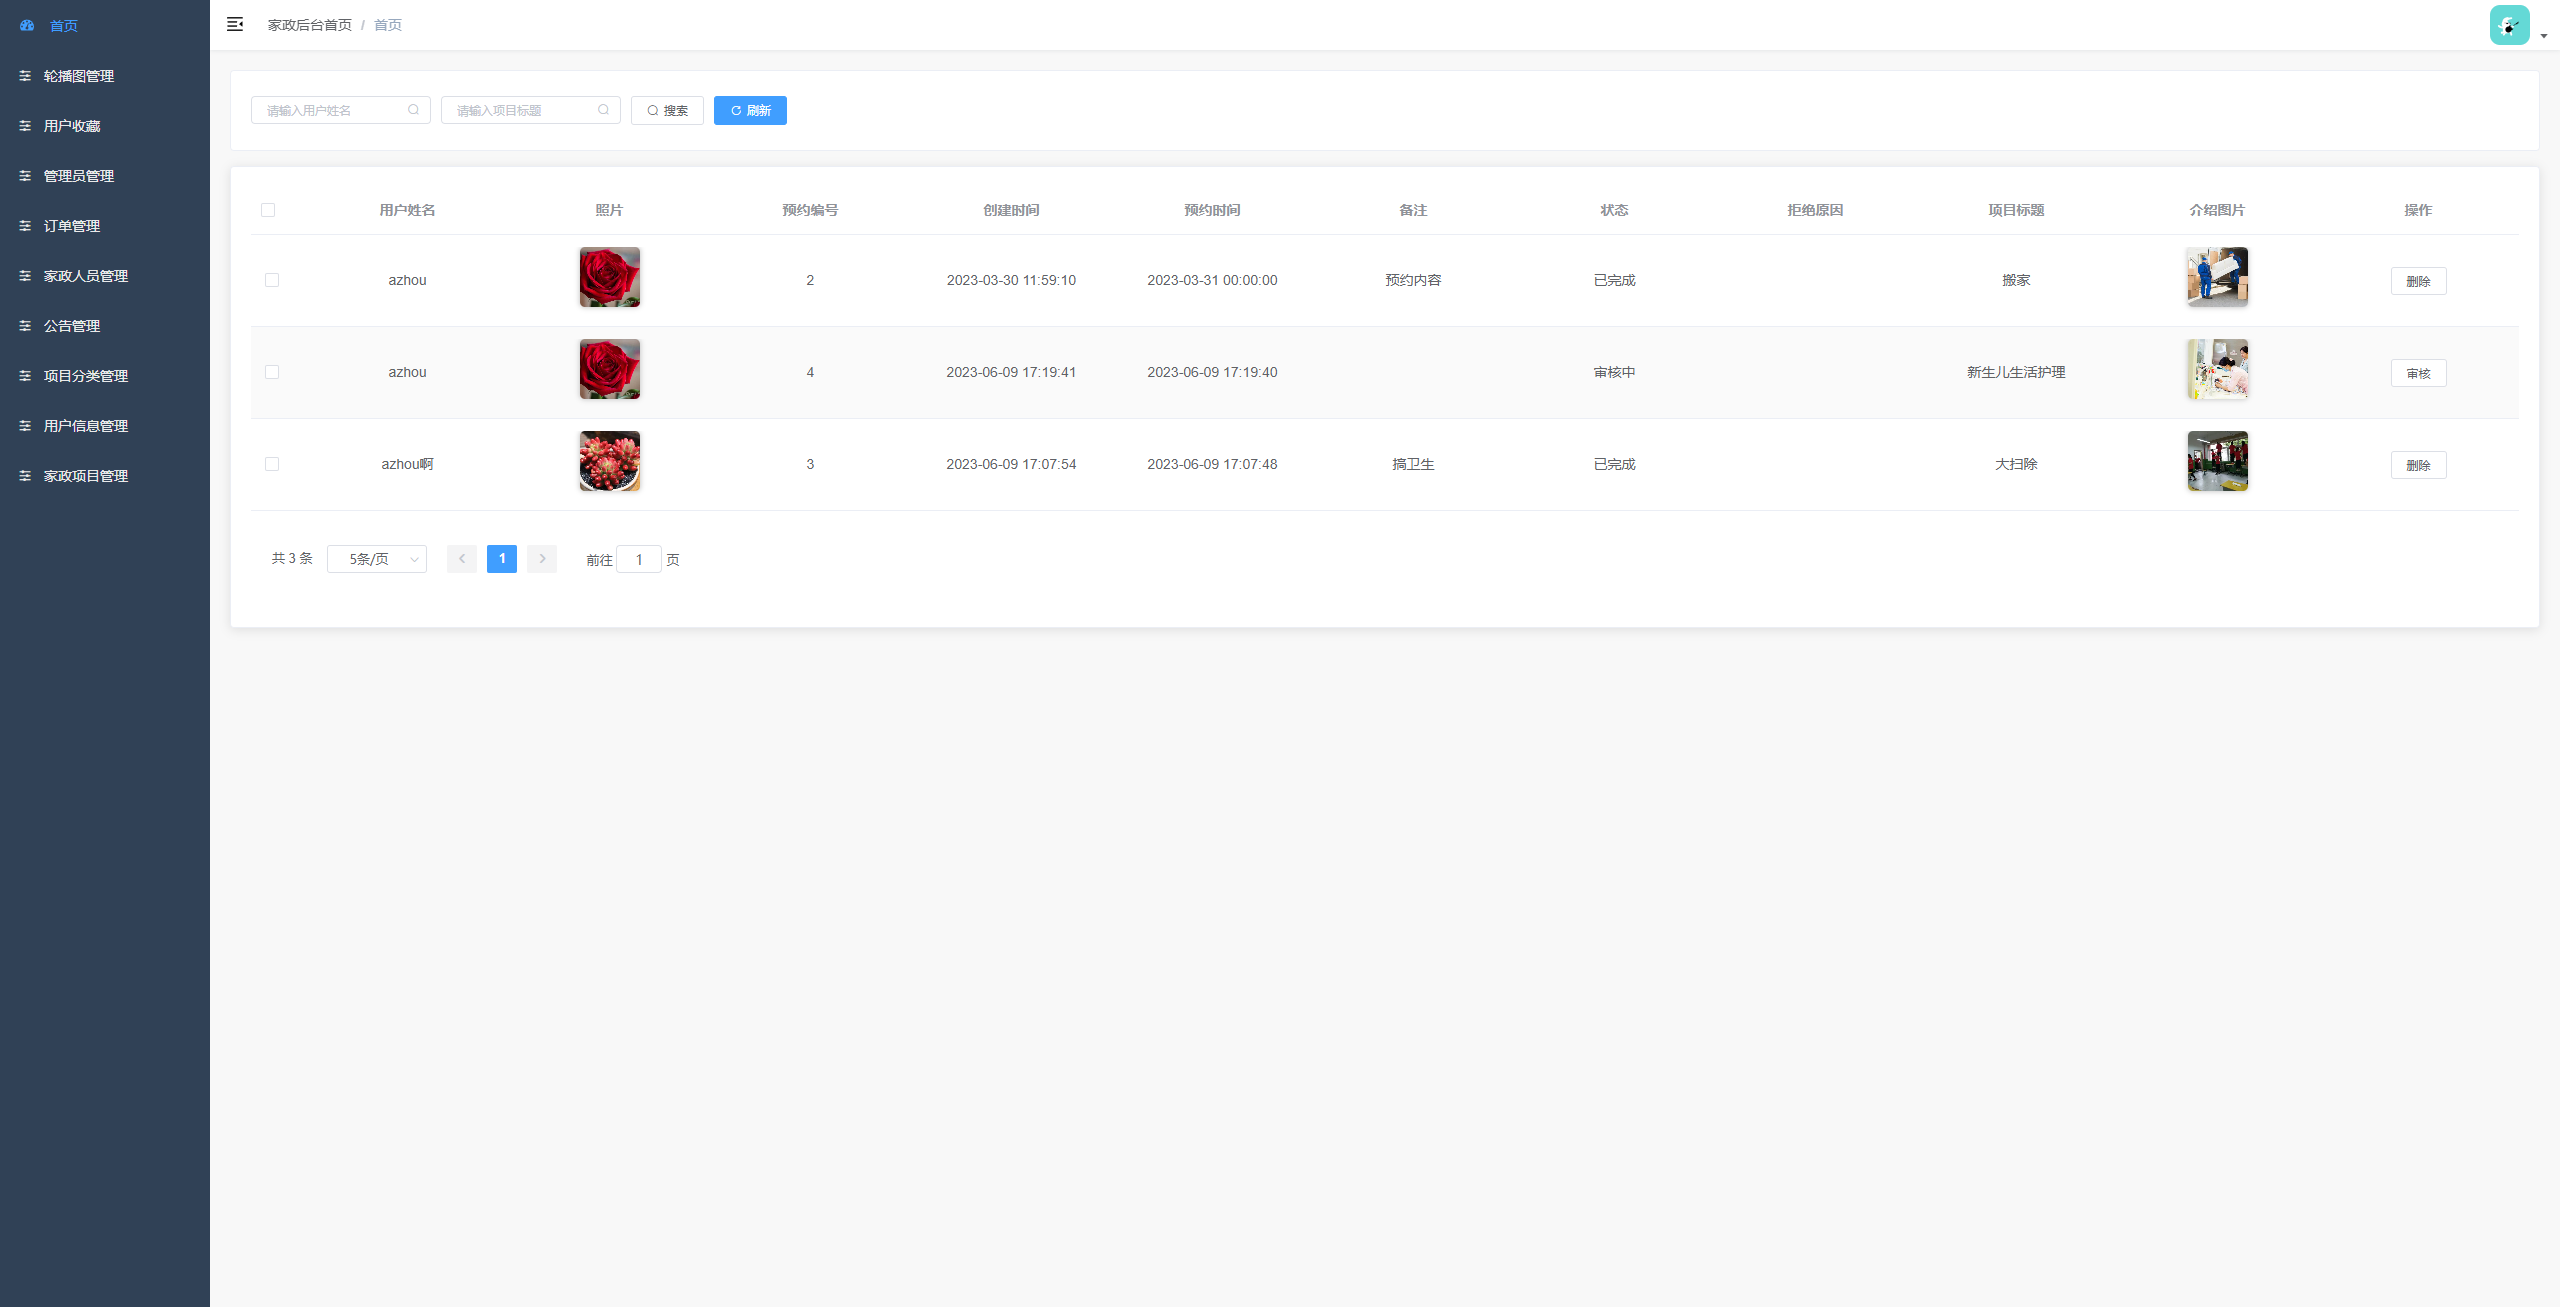Click the 审核 button for 新生儿生活护理

pyautogui.click(x=2418, y=373)
